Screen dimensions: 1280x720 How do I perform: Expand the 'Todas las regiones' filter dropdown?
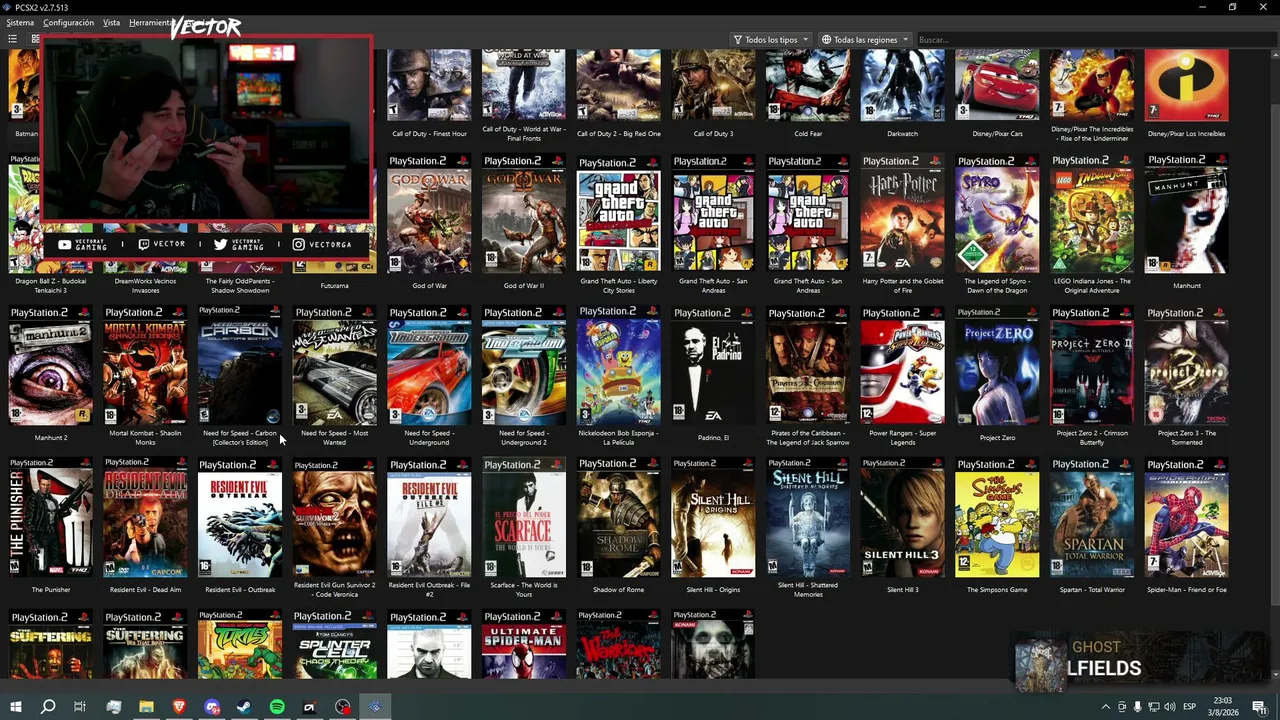(865, 40)
